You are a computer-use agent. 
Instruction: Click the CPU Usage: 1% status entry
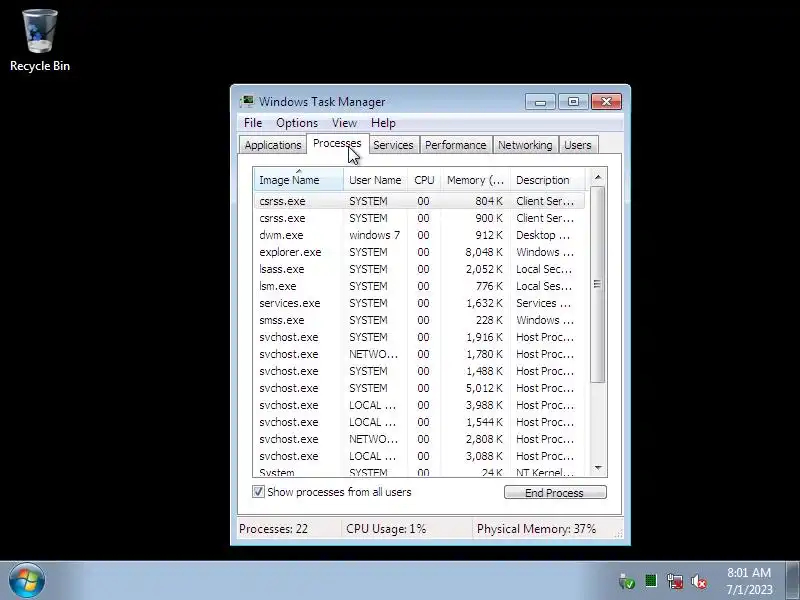pyautogui.click(x=386, y=529)
